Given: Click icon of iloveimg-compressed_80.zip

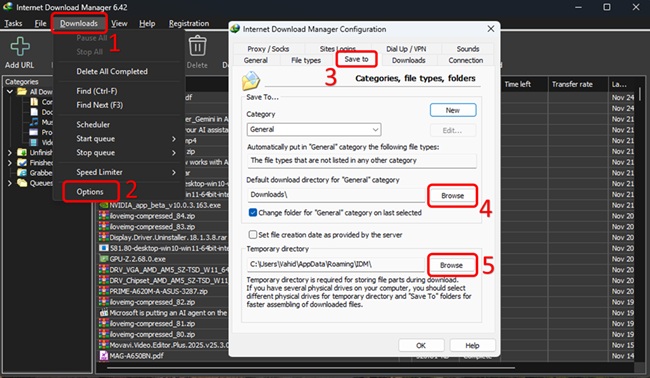Looking at the screenshot, I should coord(104,334).
